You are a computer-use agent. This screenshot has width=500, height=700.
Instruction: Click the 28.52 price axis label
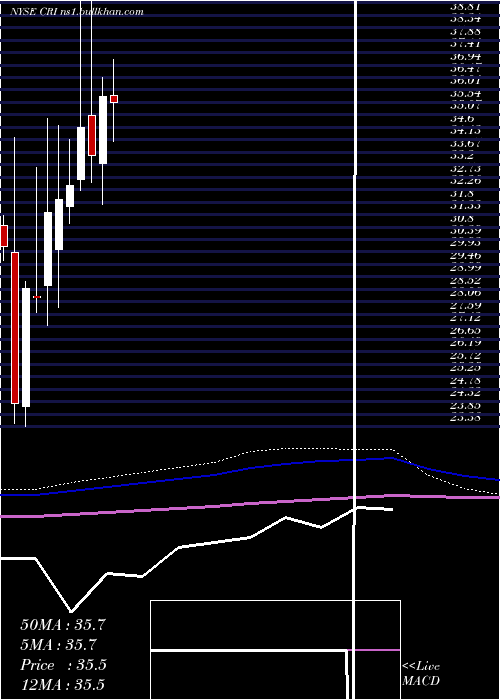(x=465, y=281)
